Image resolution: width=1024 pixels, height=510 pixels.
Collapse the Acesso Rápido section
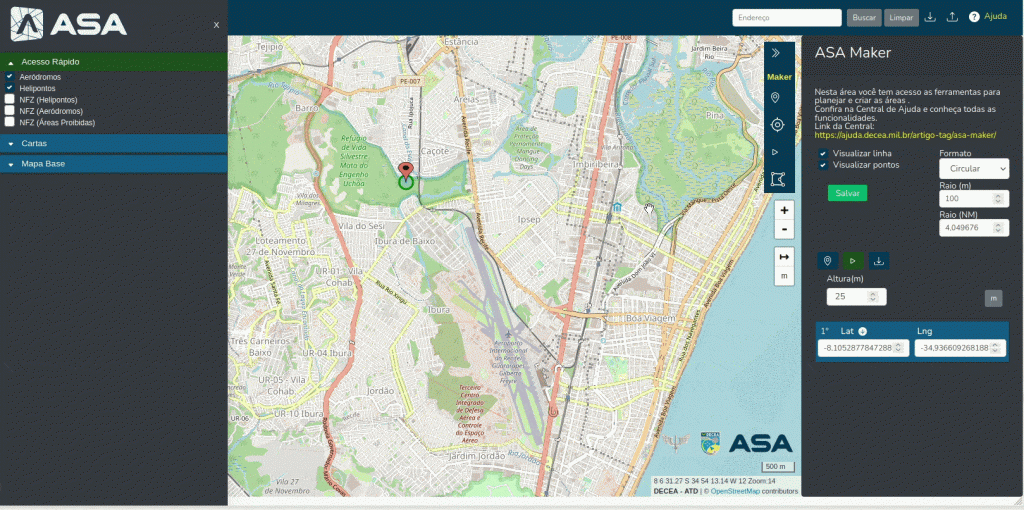click(x=114, y=62)
